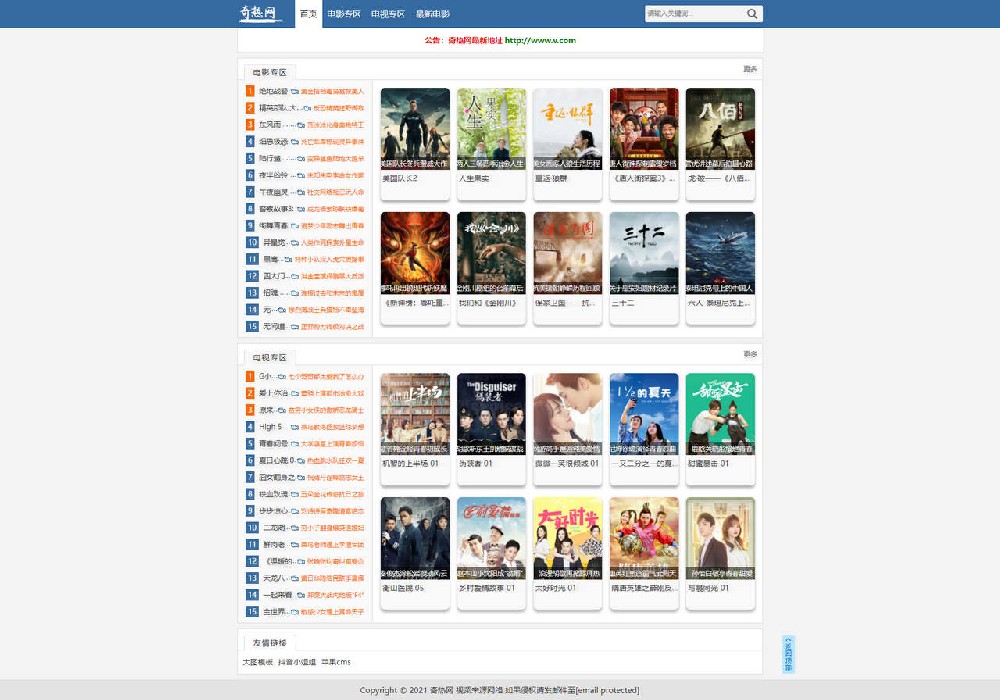Click 更多 in the movie section header

[x=750, y=69]
